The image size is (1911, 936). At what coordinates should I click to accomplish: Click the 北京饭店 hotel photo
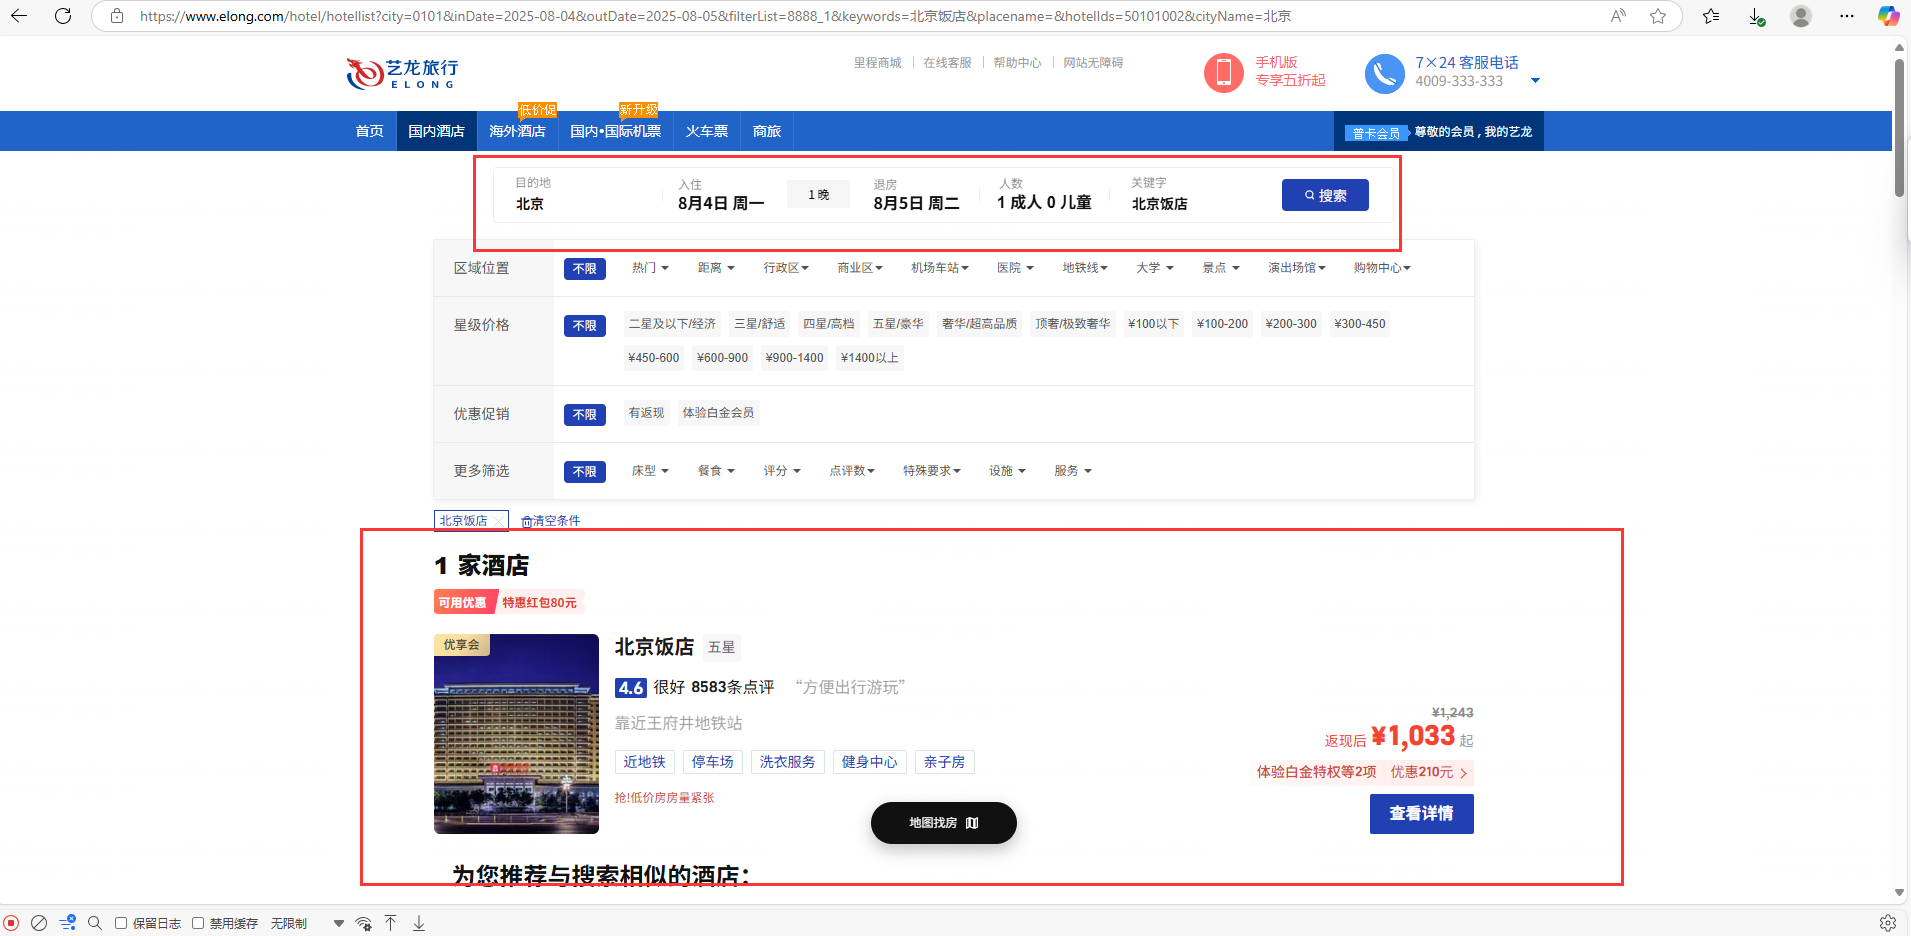coord(516,734)
